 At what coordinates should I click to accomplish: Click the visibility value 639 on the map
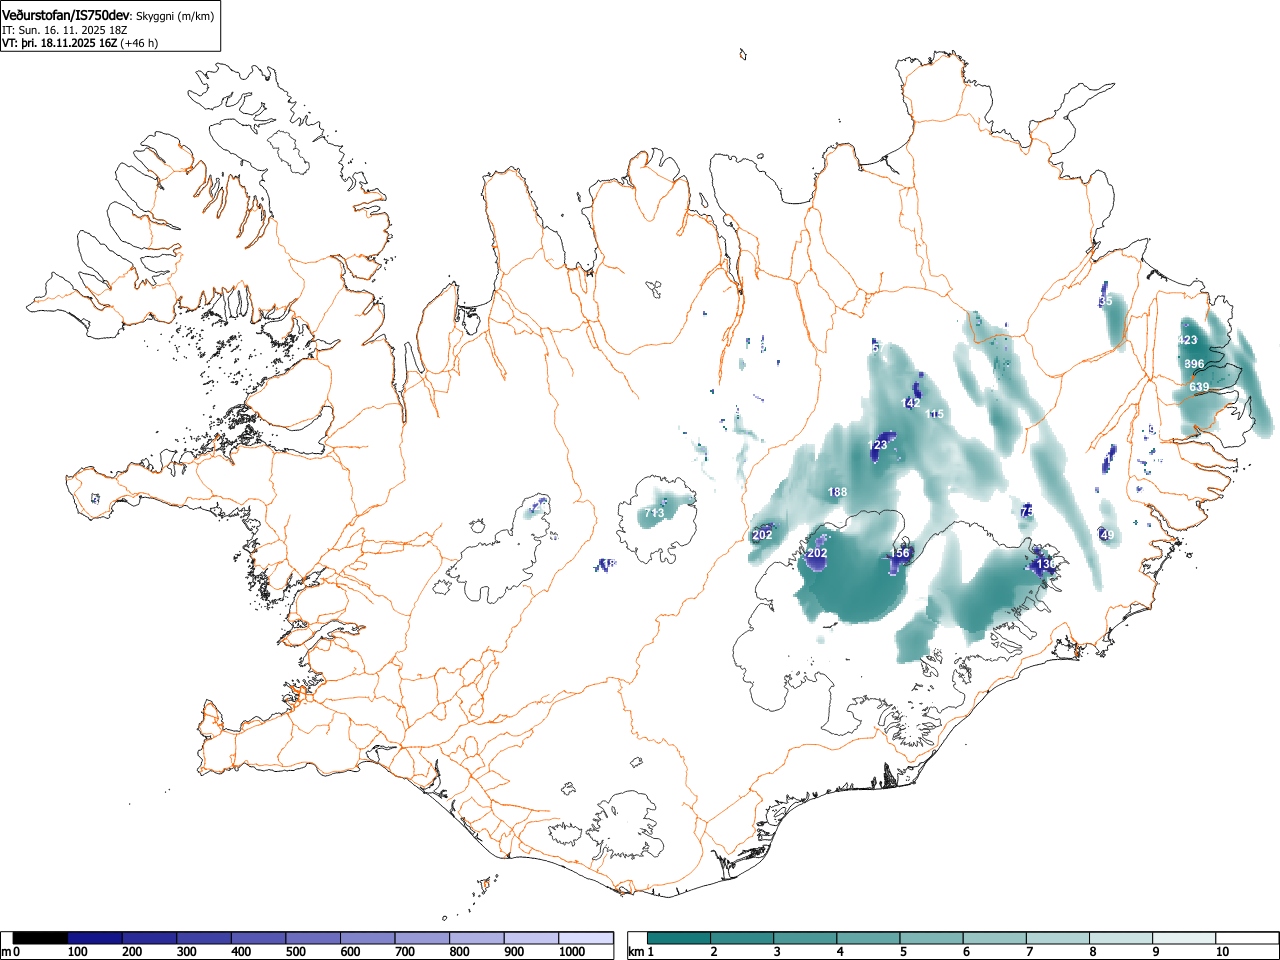pos(1199,387)
